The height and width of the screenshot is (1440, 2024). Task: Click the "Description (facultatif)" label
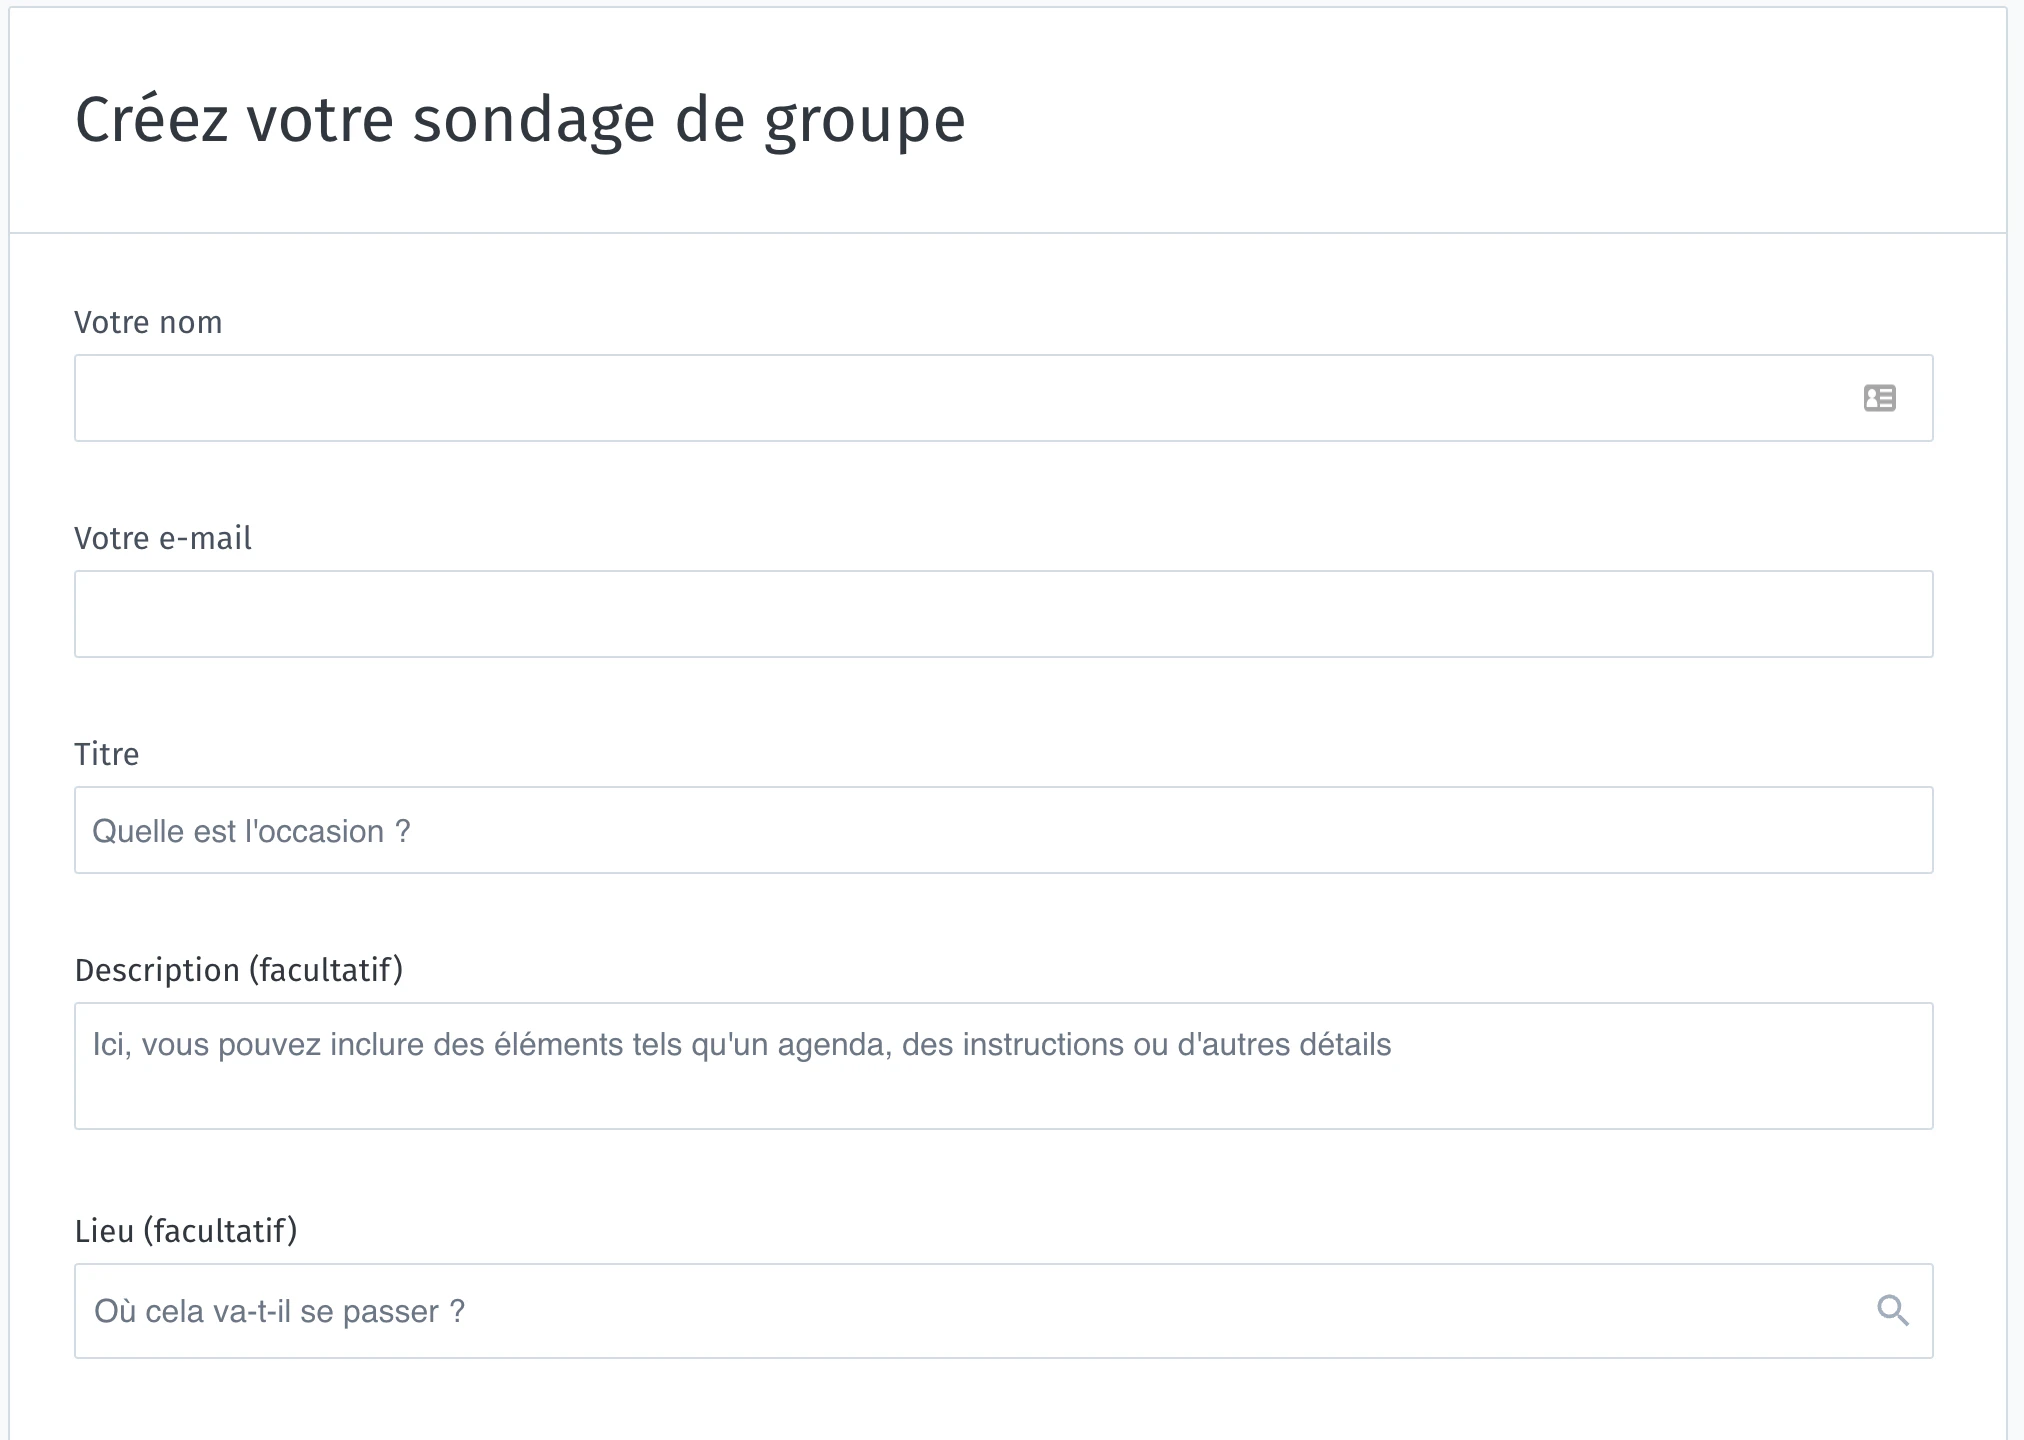point(239,970)
